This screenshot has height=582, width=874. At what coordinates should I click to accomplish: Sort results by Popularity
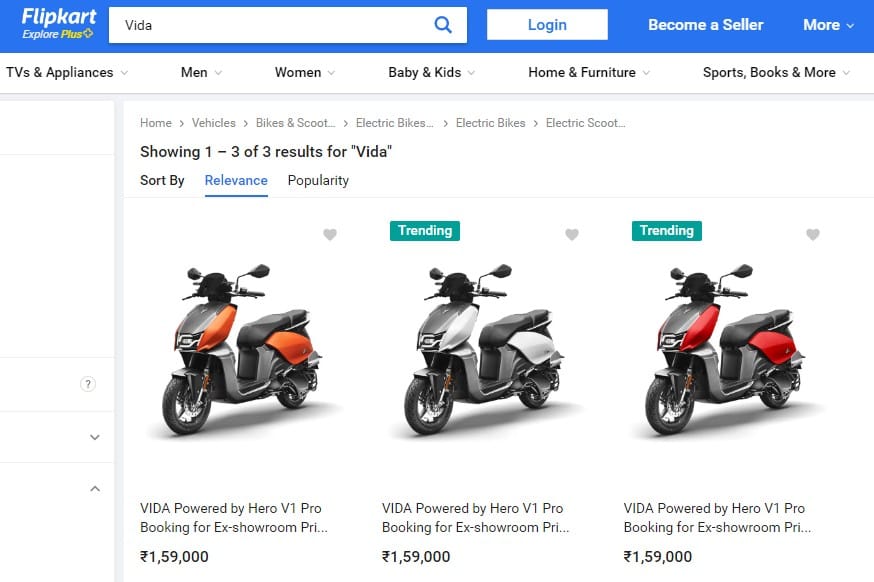pyautogui.click(x=318, y=180)
